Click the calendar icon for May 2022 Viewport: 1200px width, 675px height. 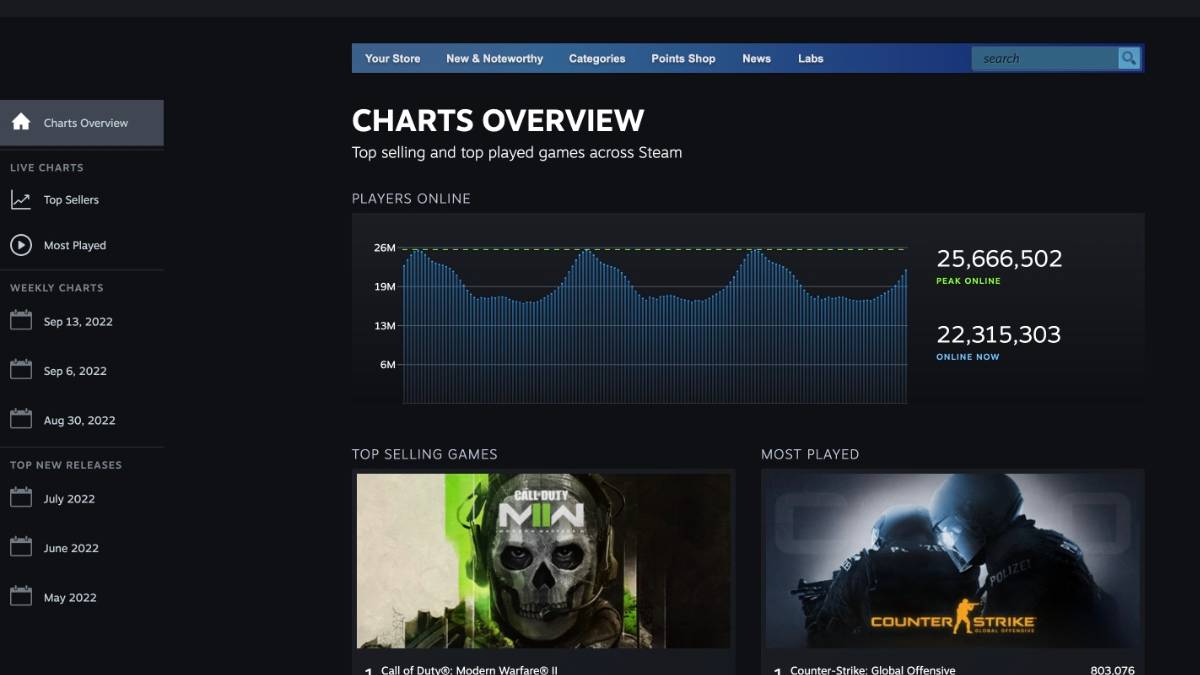pos(21,597)
